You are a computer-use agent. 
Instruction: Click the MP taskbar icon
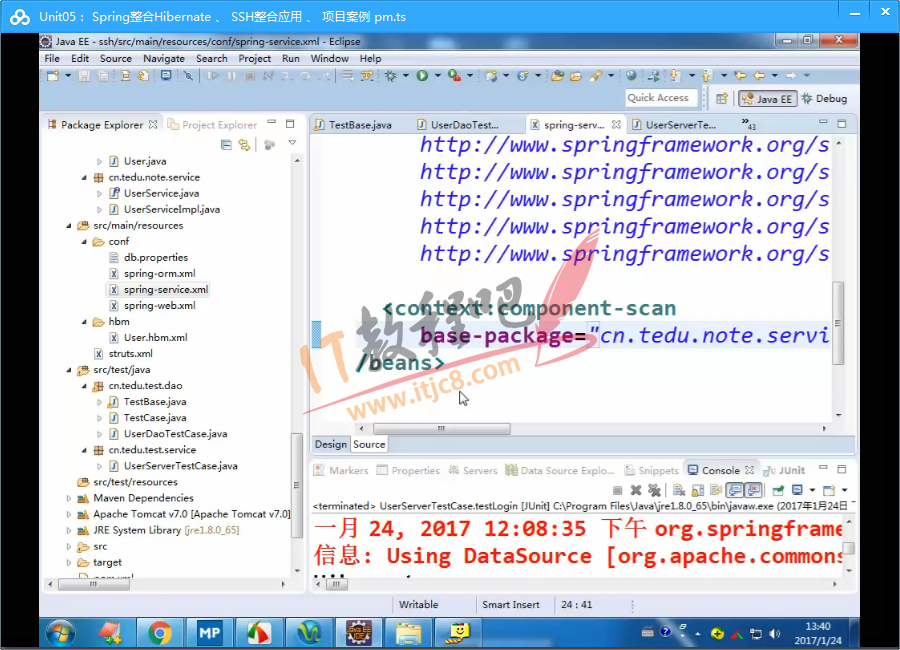coord(209,633)
